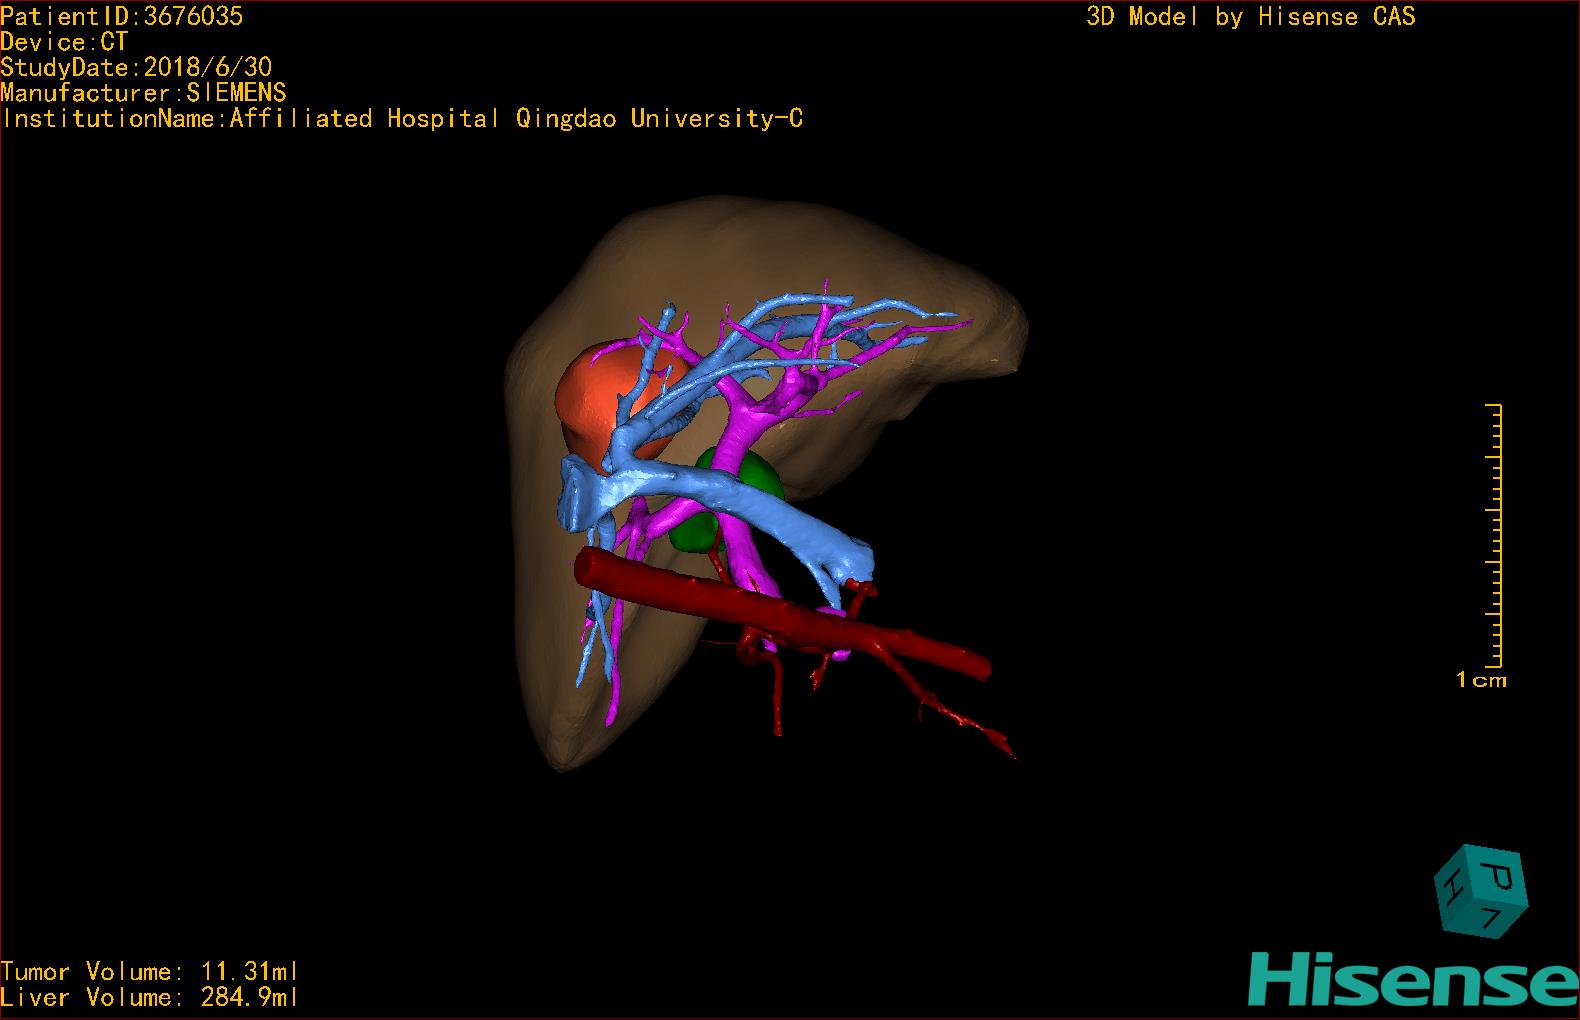This screenshot has height=1020, width=1580.
Task: Click the StudyDate:2018/6/30 label
Action: click(136, 67)
